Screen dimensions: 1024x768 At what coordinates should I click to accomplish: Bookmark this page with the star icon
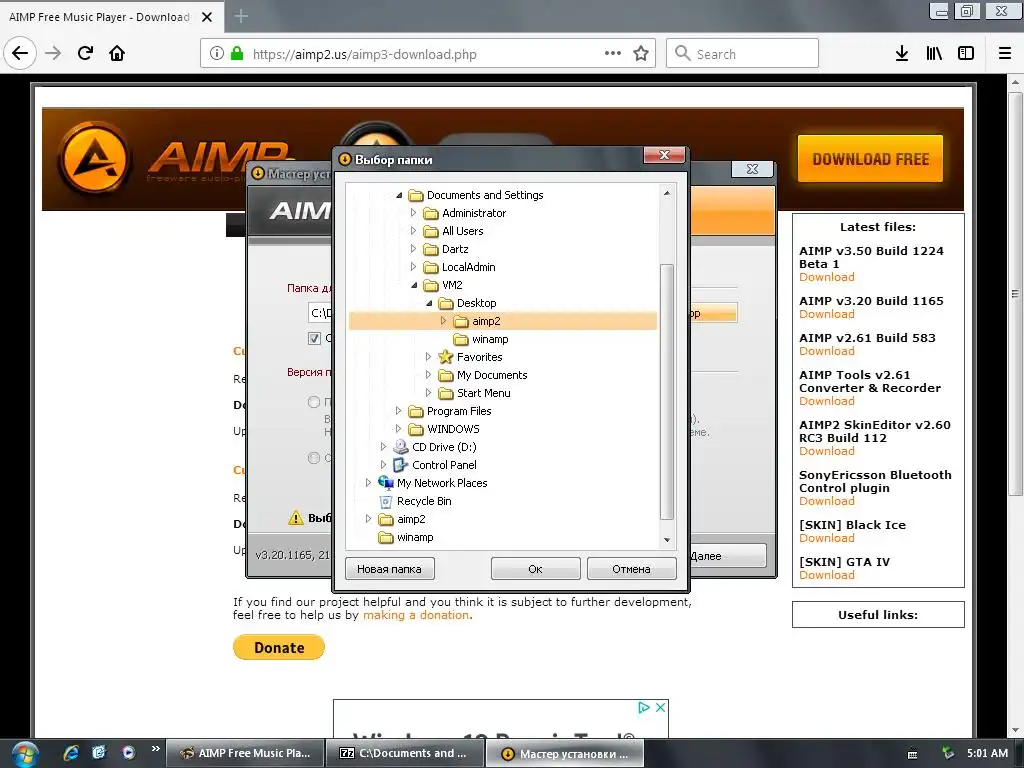click(x=641, y=53)
